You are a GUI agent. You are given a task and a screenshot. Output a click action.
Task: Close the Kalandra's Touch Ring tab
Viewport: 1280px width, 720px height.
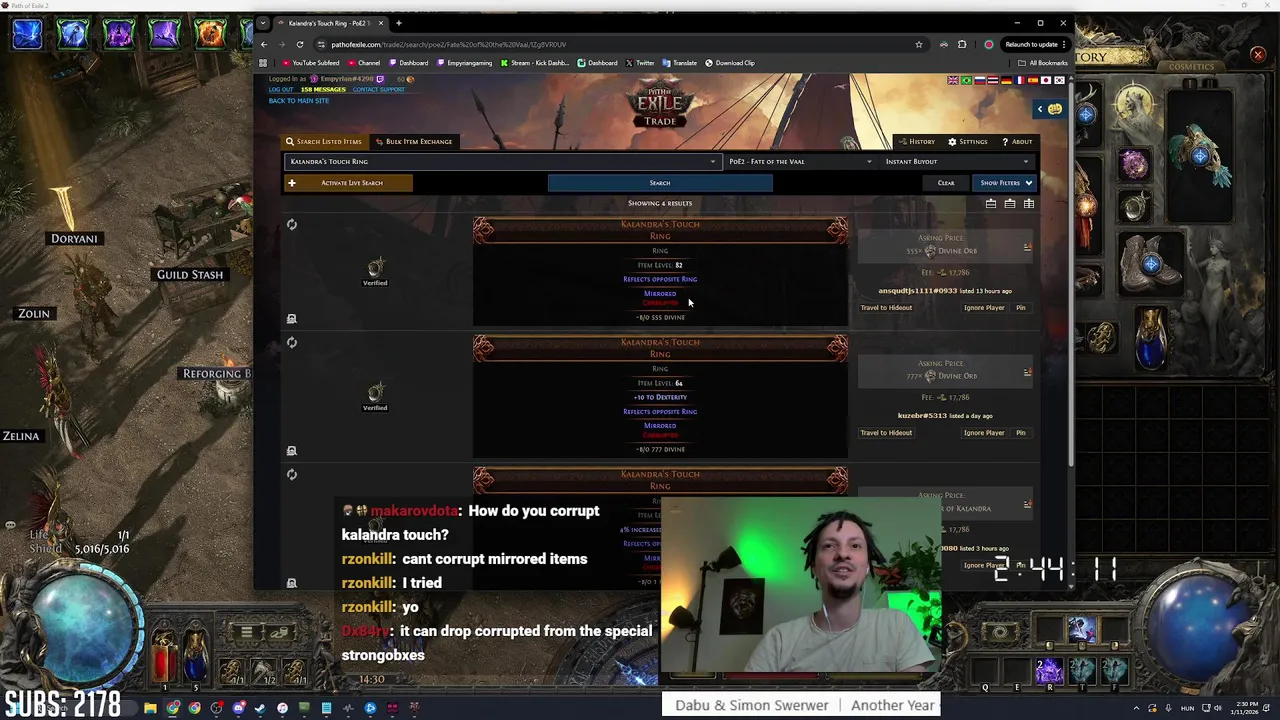380,23
